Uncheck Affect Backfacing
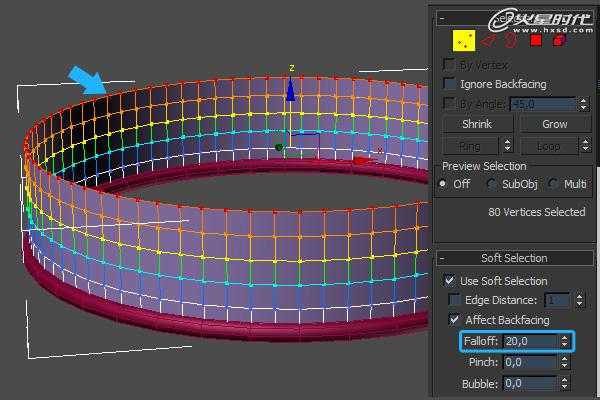The width and height of the screenshot is (600, 400). [x=454, y=320]
